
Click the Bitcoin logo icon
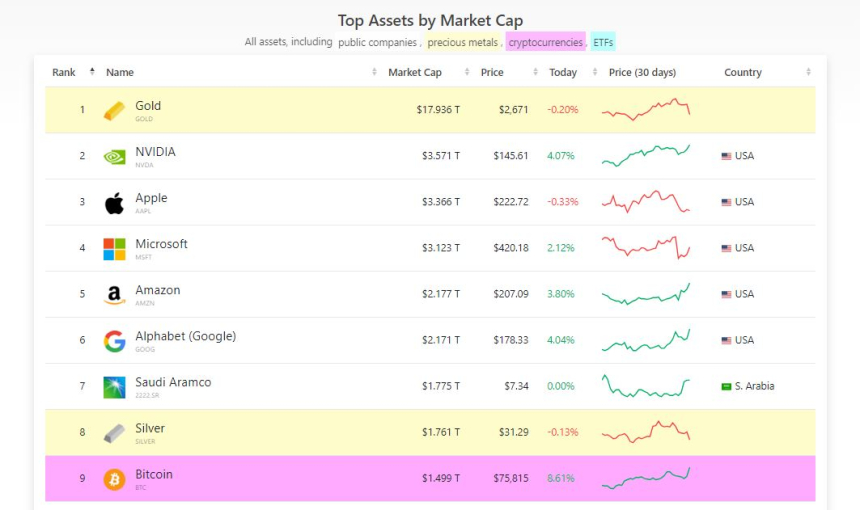[115, 479]
